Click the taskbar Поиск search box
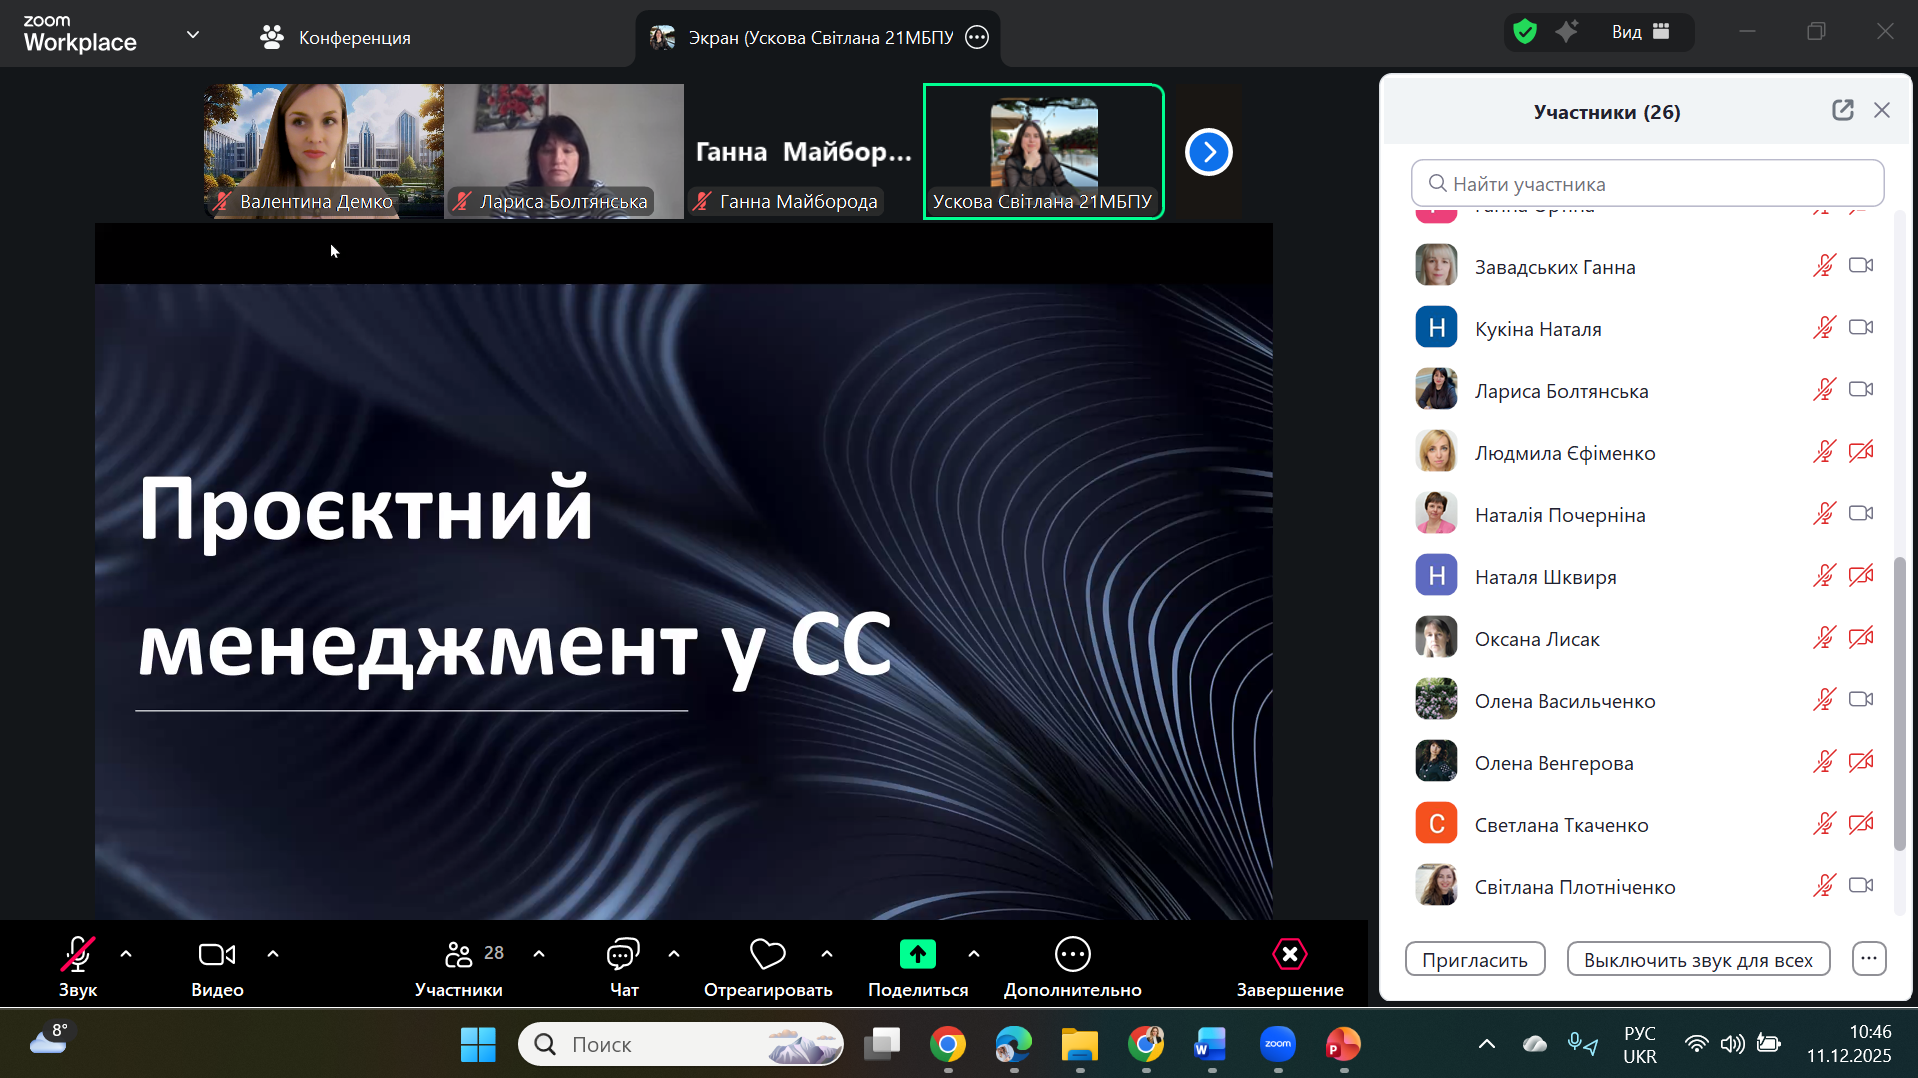This screenshot has width=1918, height=1078. click(x=680, y=1044)
